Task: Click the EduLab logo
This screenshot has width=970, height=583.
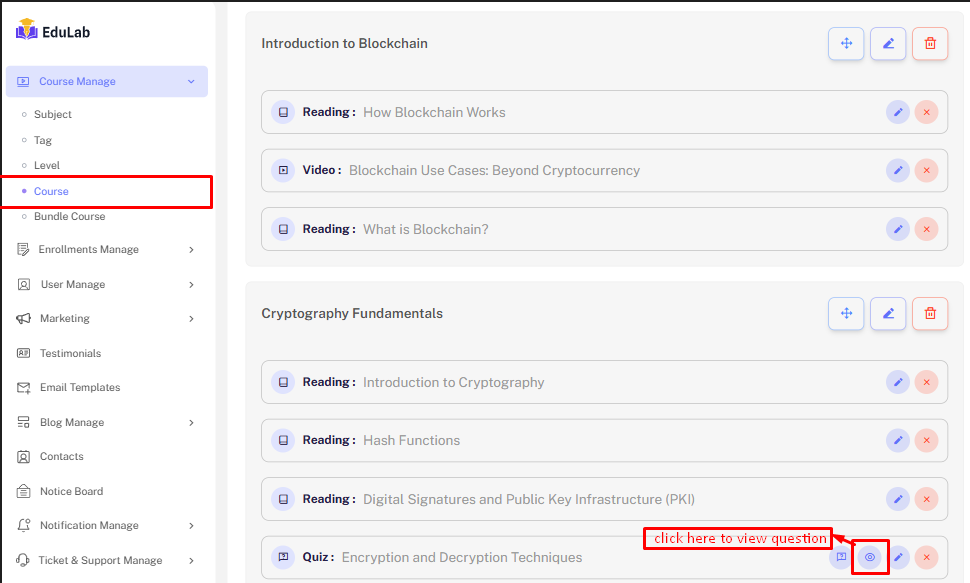Action: click(x=54, y=31)
